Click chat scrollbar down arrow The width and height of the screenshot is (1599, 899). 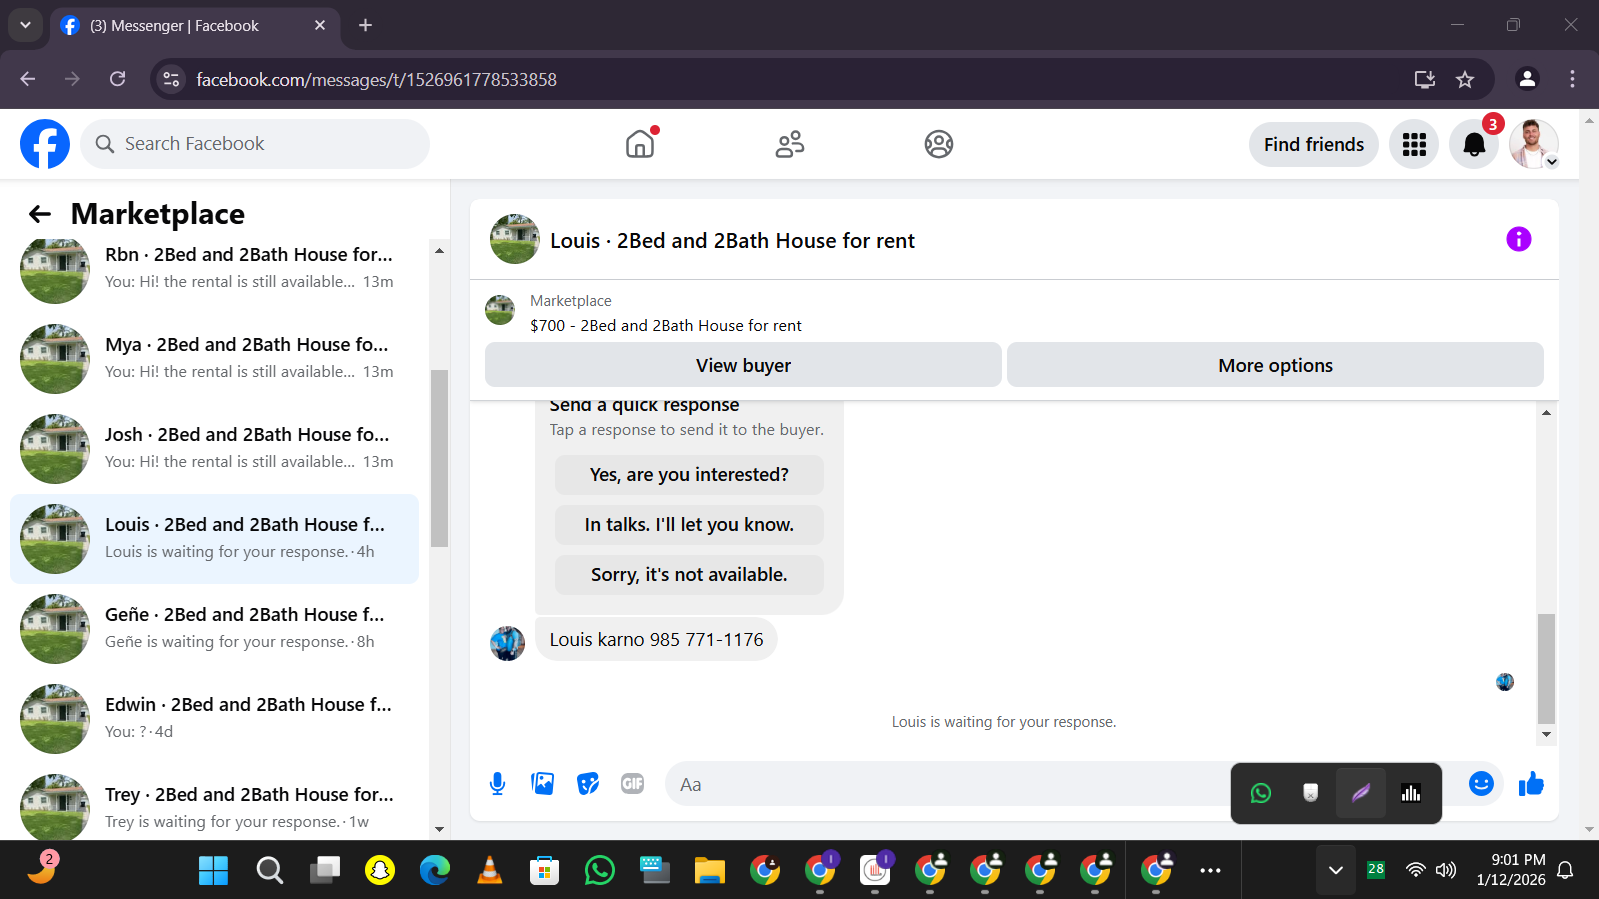click(1546, 734)
